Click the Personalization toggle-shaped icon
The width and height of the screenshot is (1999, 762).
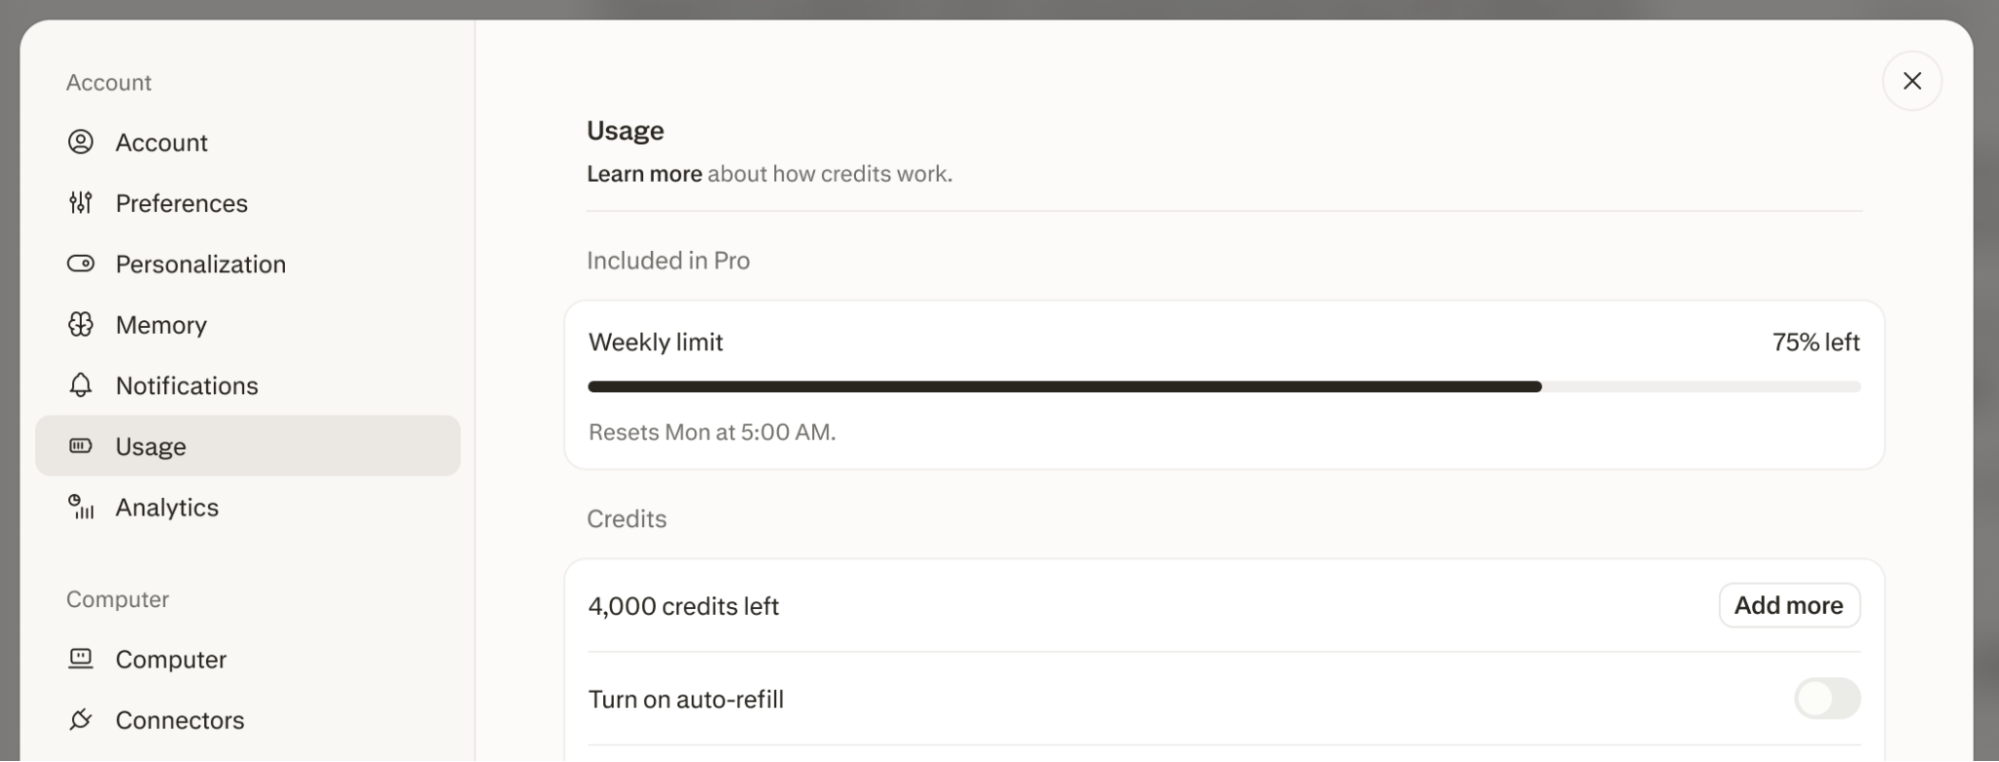point(81,264)
